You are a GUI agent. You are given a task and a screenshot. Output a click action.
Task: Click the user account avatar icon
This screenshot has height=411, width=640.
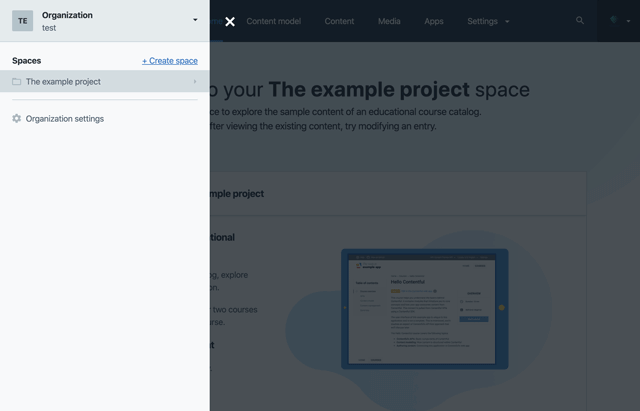[613, 20]
